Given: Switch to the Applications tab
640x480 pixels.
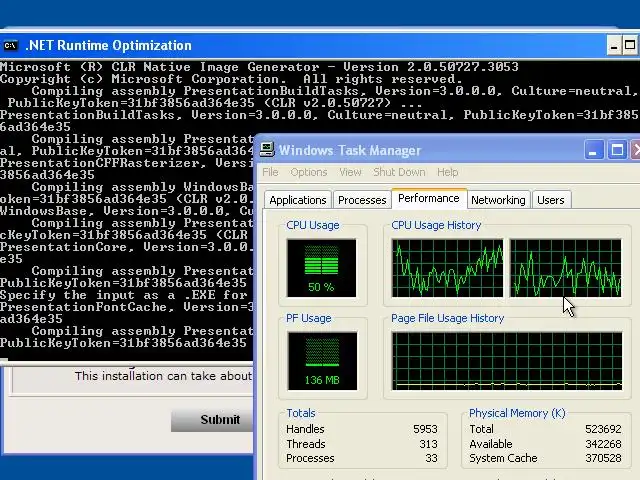Looking at the screenshot, I should (298, 200).
